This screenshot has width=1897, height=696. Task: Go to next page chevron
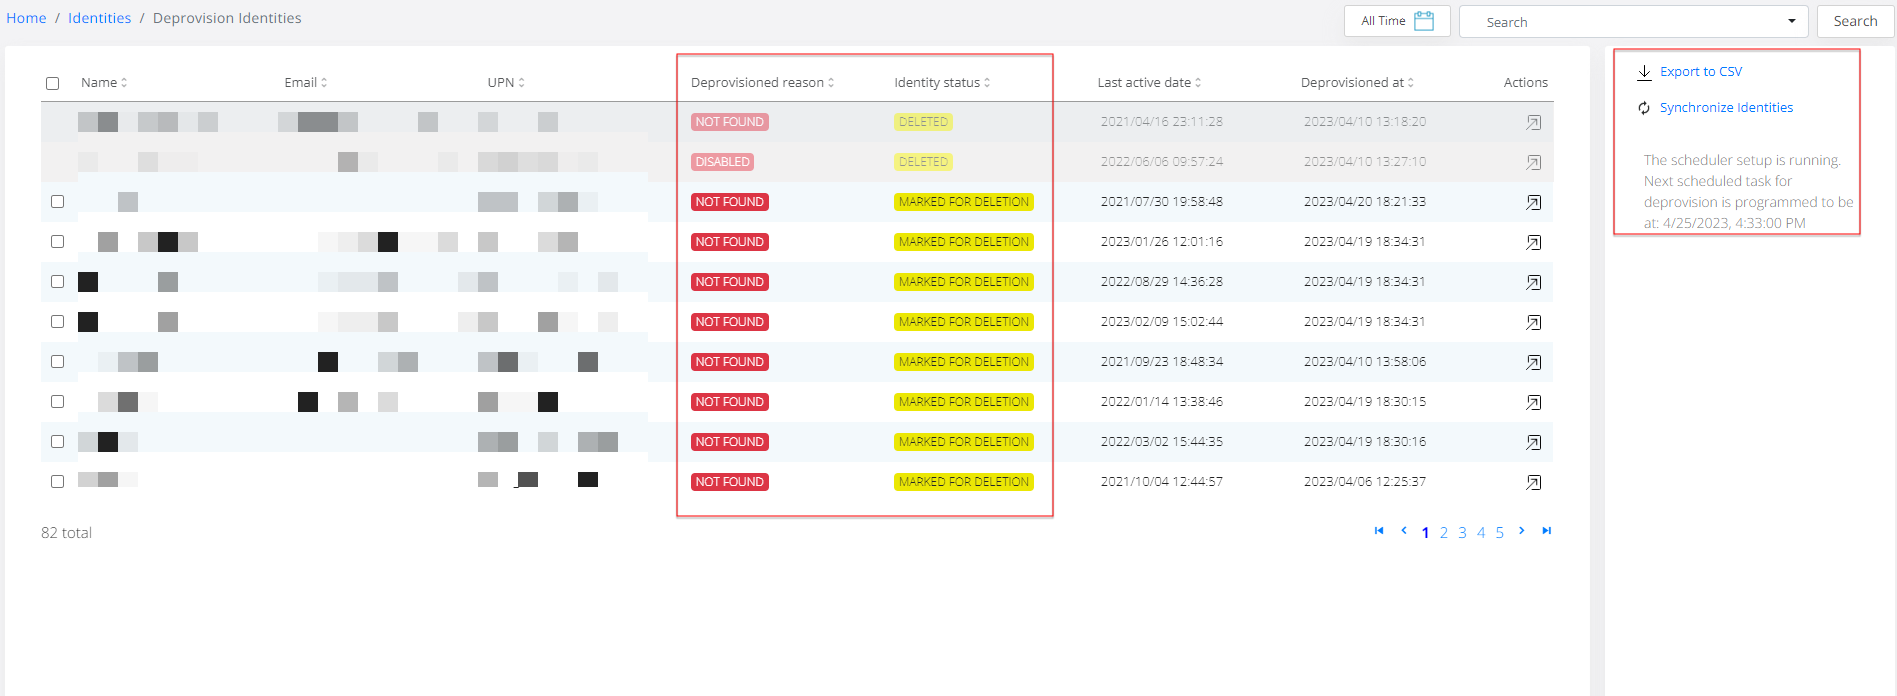coord(1521,531)
